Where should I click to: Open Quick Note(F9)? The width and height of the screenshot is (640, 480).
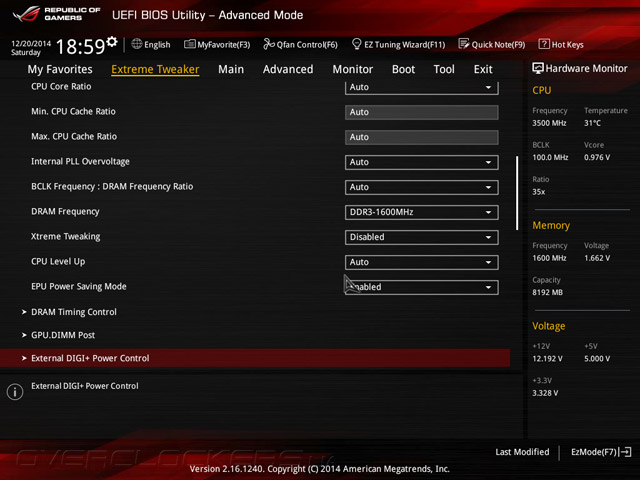coord(498,44)
